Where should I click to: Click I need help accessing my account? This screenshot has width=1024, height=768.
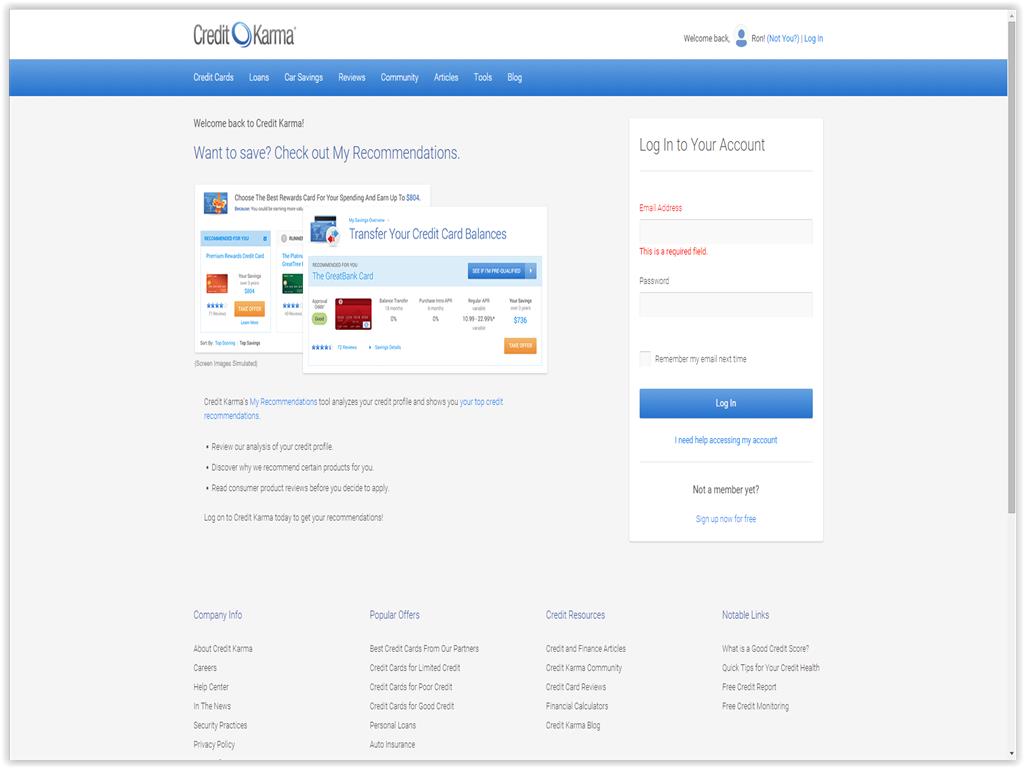[725, 440]
